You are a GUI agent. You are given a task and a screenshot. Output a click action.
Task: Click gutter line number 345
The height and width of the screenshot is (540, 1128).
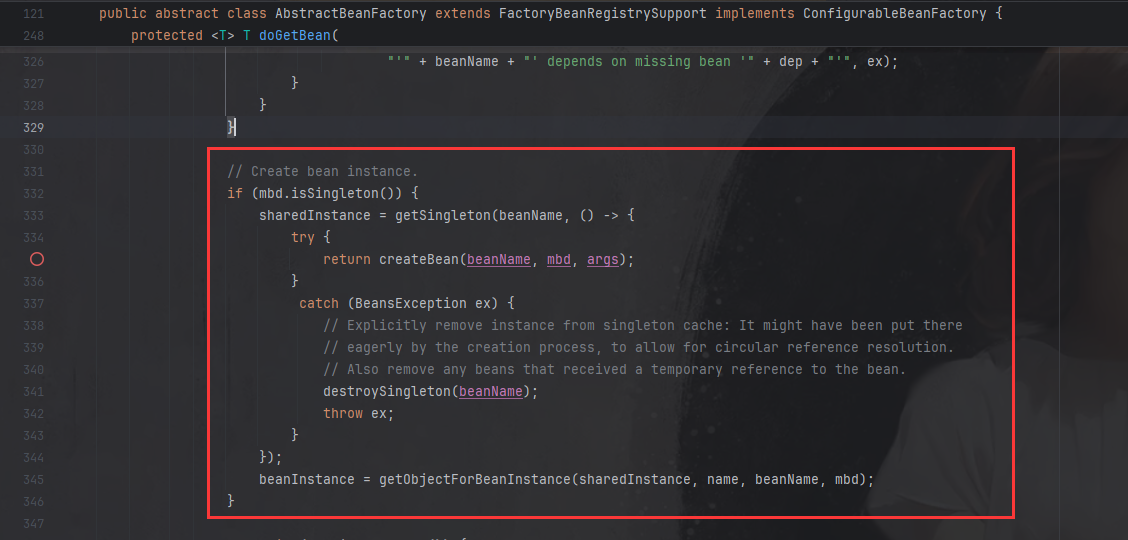33,480
